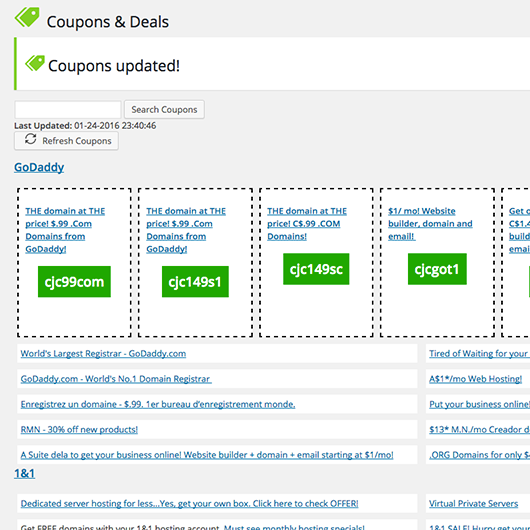Click the refresh arrows icon
530x530 pixels.
point(30,139)
